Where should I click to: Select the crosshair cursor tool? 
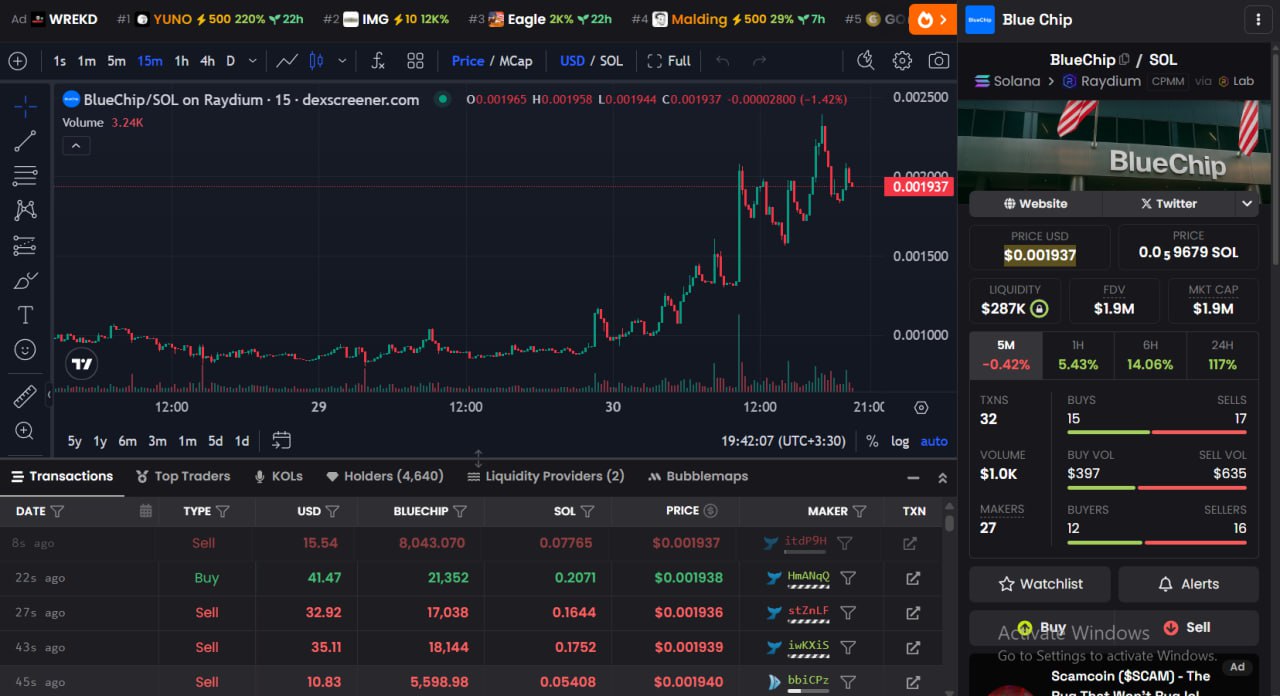pos(25,106)
